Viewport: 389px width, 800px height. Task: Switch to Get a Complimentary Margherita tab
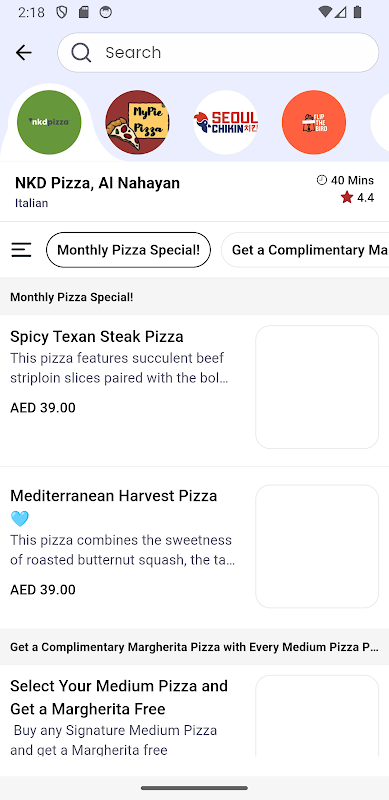click(305, 249)
